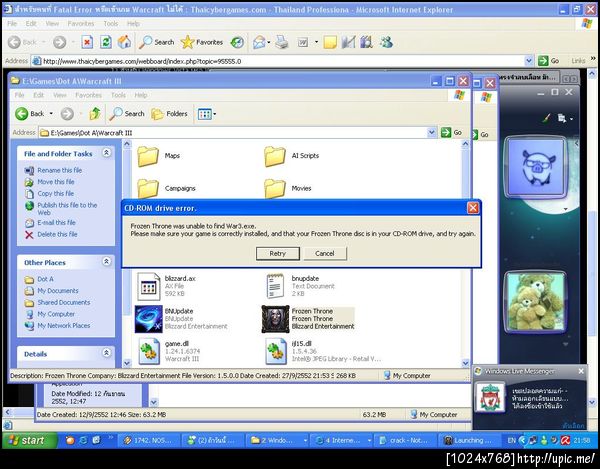
Task: Click the Up folder icon in Explorer toolbar
Action: pyautogui.click(x=95, y=114)
